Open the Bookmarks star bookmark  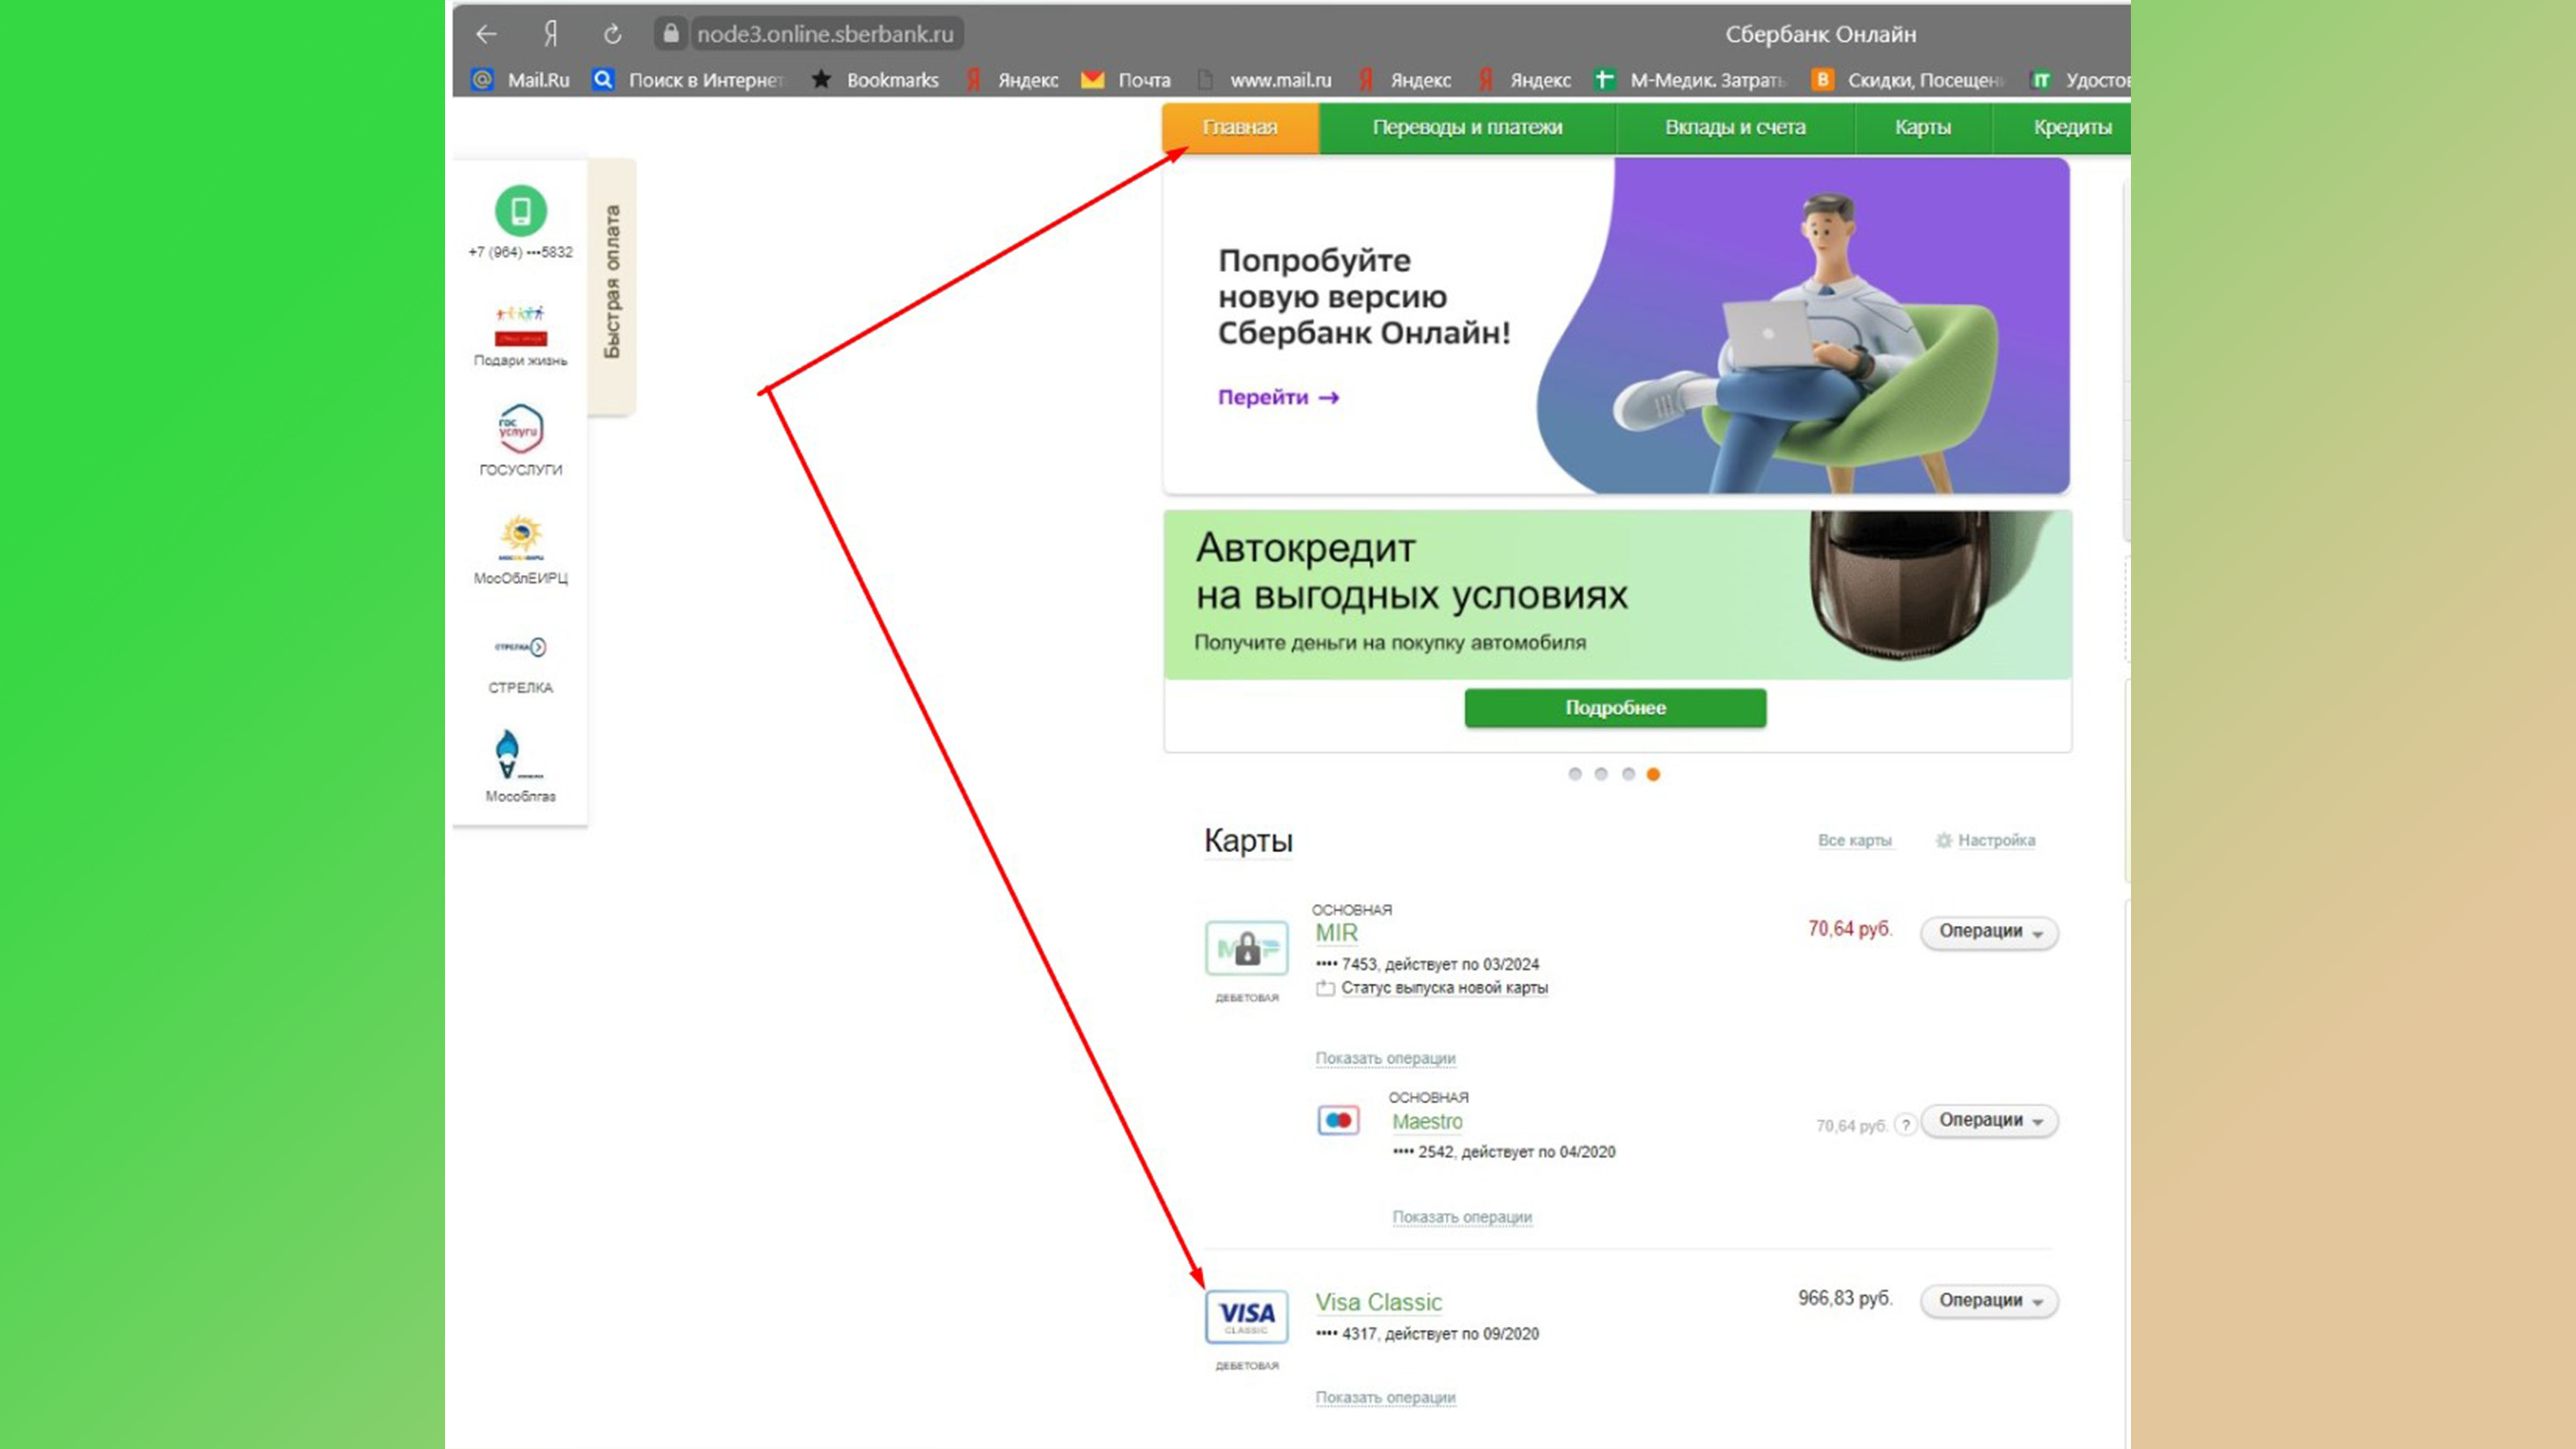[x=875, y=80]
